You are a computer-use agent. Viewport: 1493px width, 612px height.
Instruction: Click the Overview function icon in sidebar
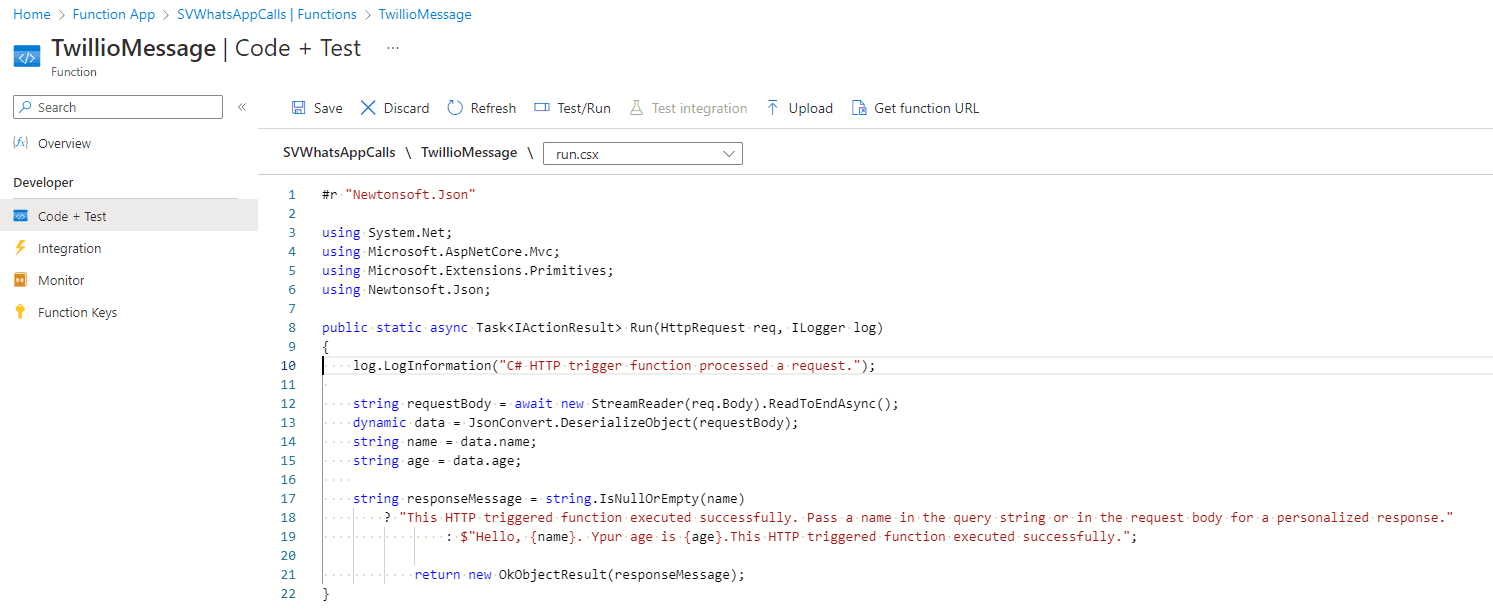[x=20, y=143]
